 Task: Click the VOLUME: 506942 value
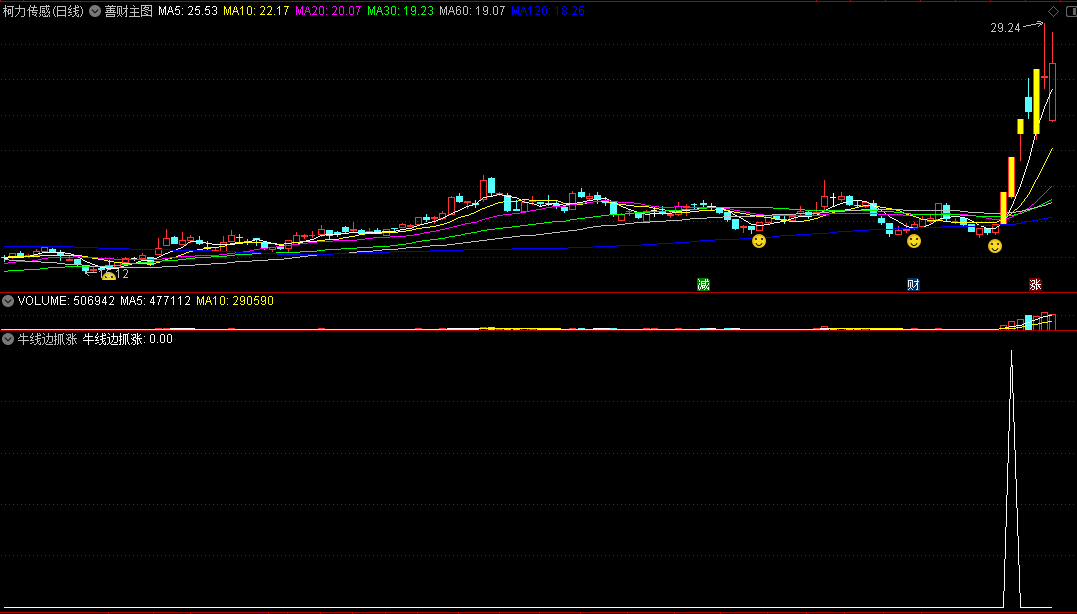(x=66, y=301)
